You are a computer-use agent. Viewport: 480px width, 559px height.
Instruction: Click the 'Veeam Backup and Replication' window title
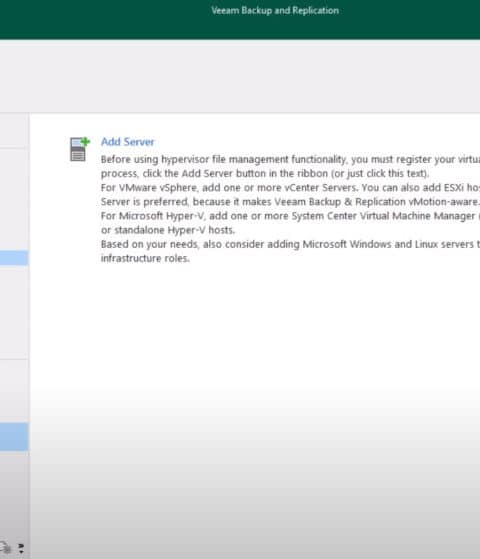(x=275, y=11)
